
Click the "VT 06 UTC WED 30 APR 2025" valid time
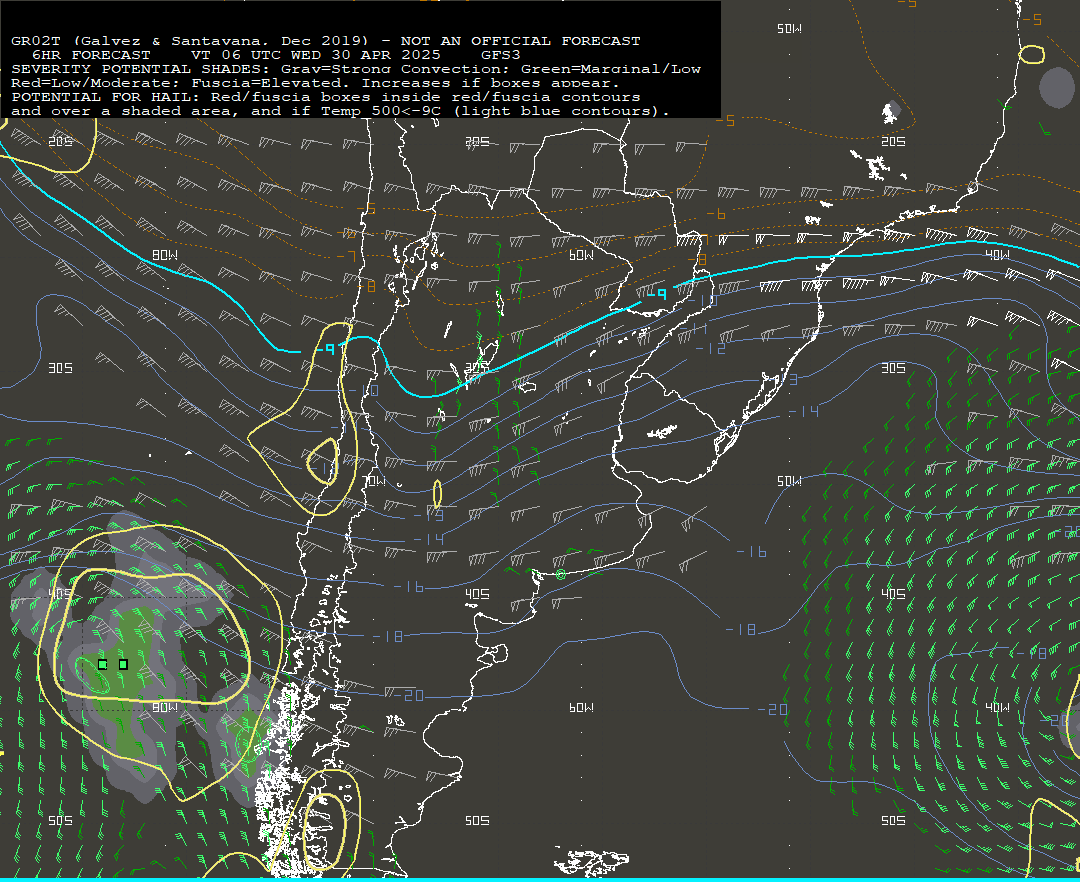coord(315,55)
